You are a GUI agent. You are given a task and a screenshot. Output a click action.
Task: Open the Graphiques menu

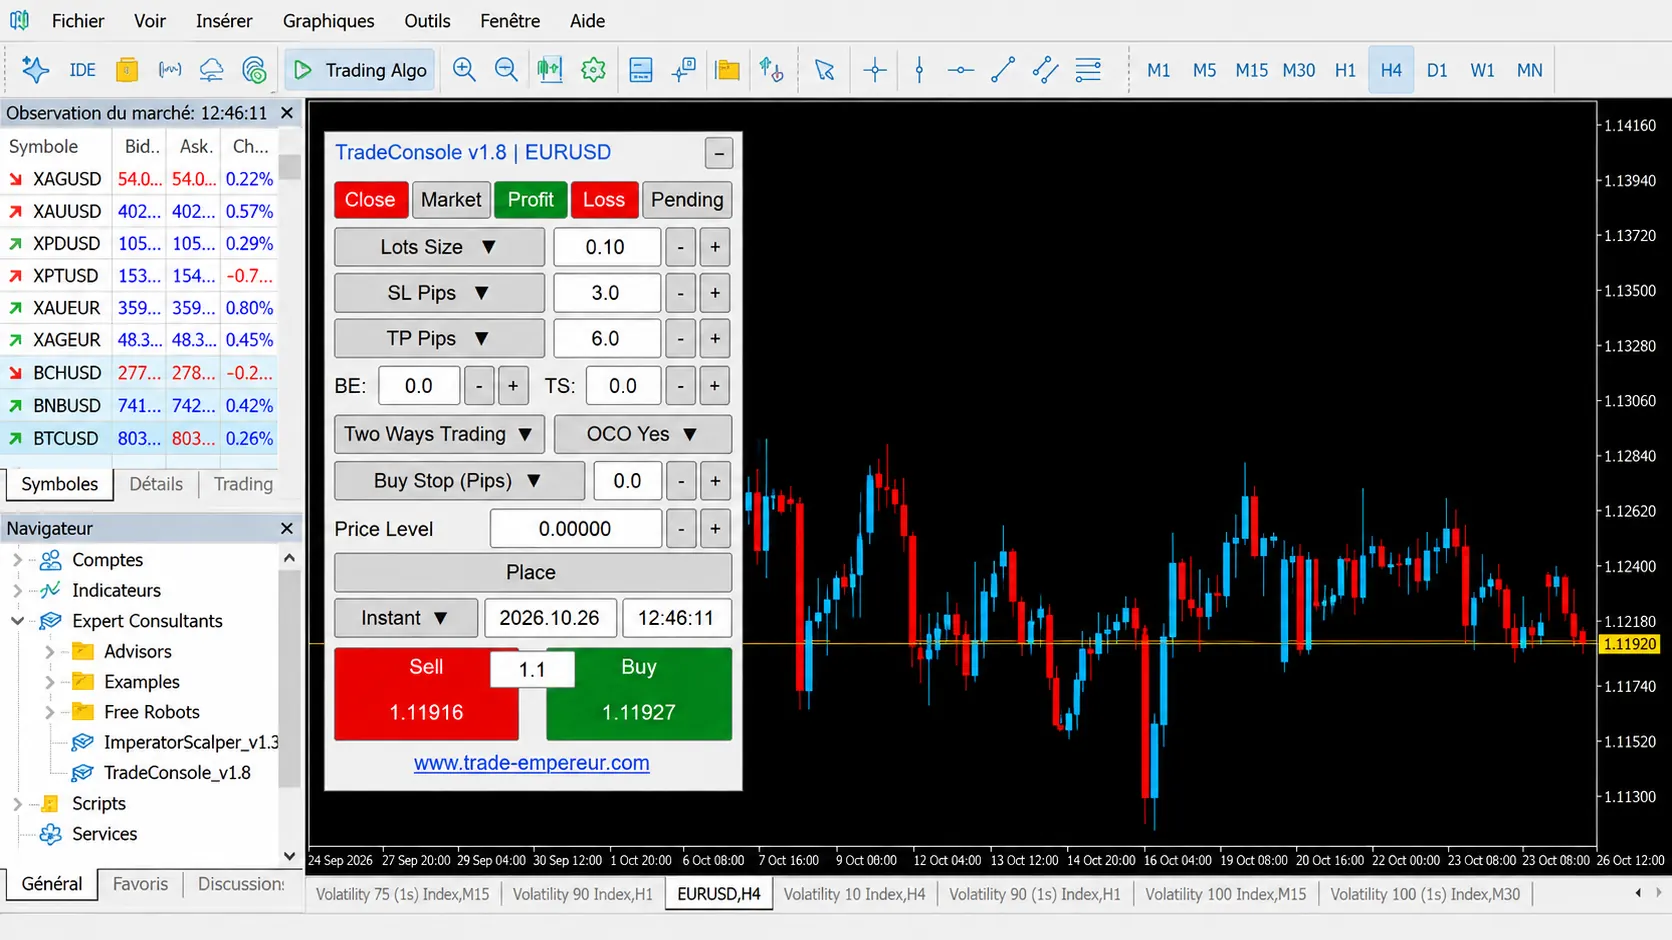(x=328, y=21)
